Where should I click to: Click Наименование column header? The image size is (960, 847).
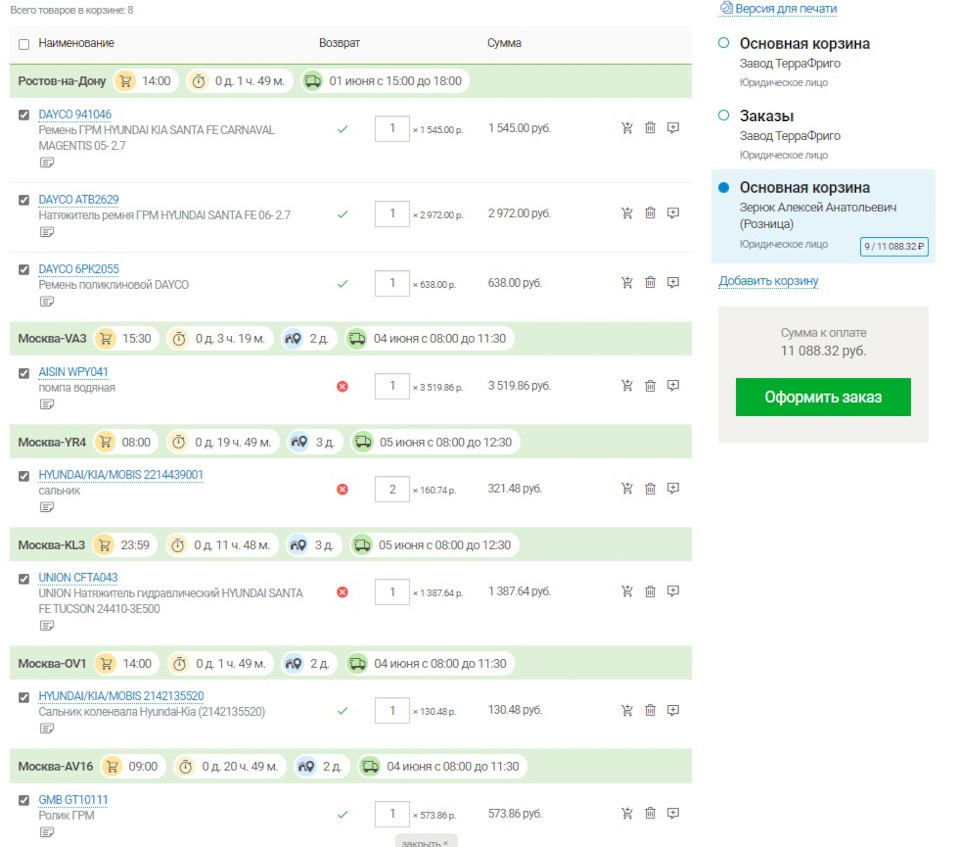[76, 43]
